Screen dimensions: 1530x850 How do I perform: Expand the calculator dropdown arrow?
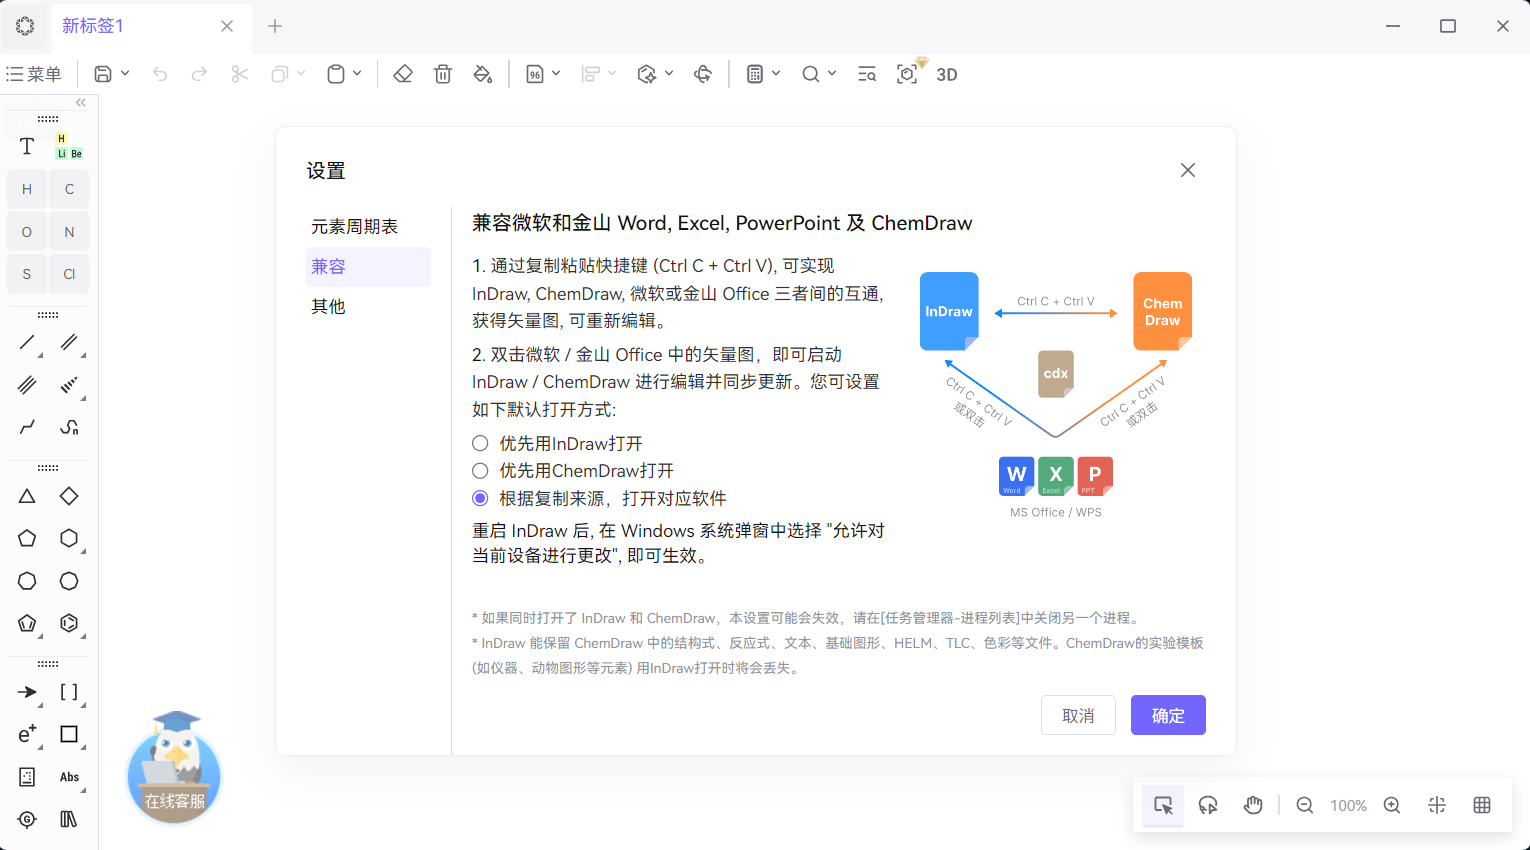coord(776,74)
